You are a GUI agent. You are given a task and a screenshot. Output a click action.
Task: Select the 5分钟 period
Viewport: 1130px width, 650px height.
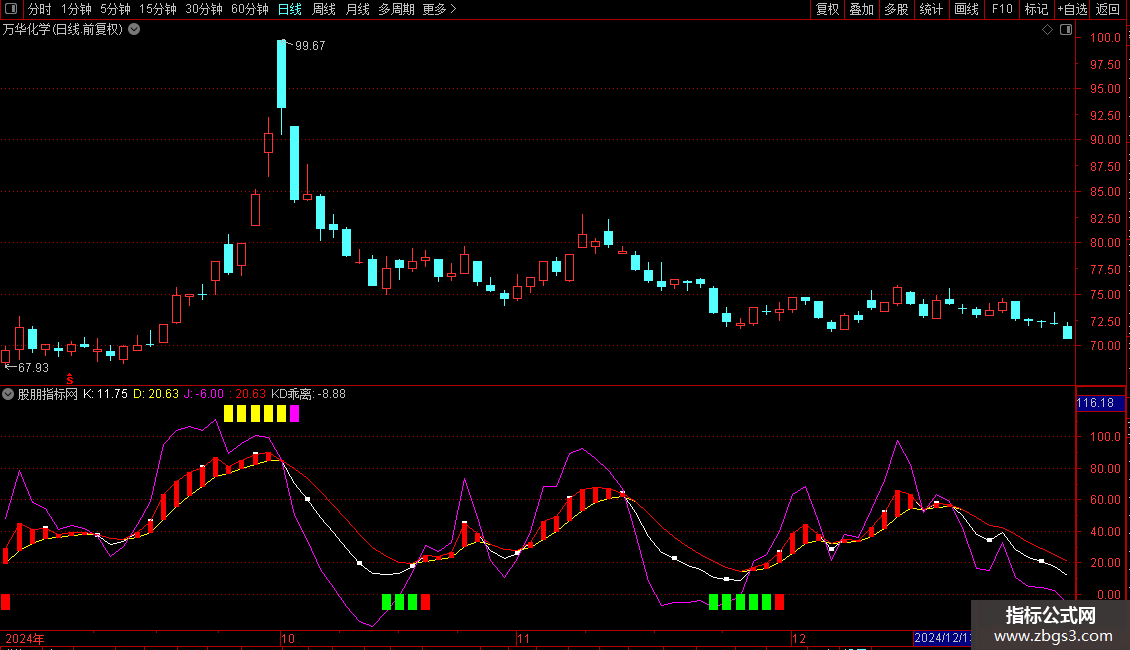(x=115, y=9)
